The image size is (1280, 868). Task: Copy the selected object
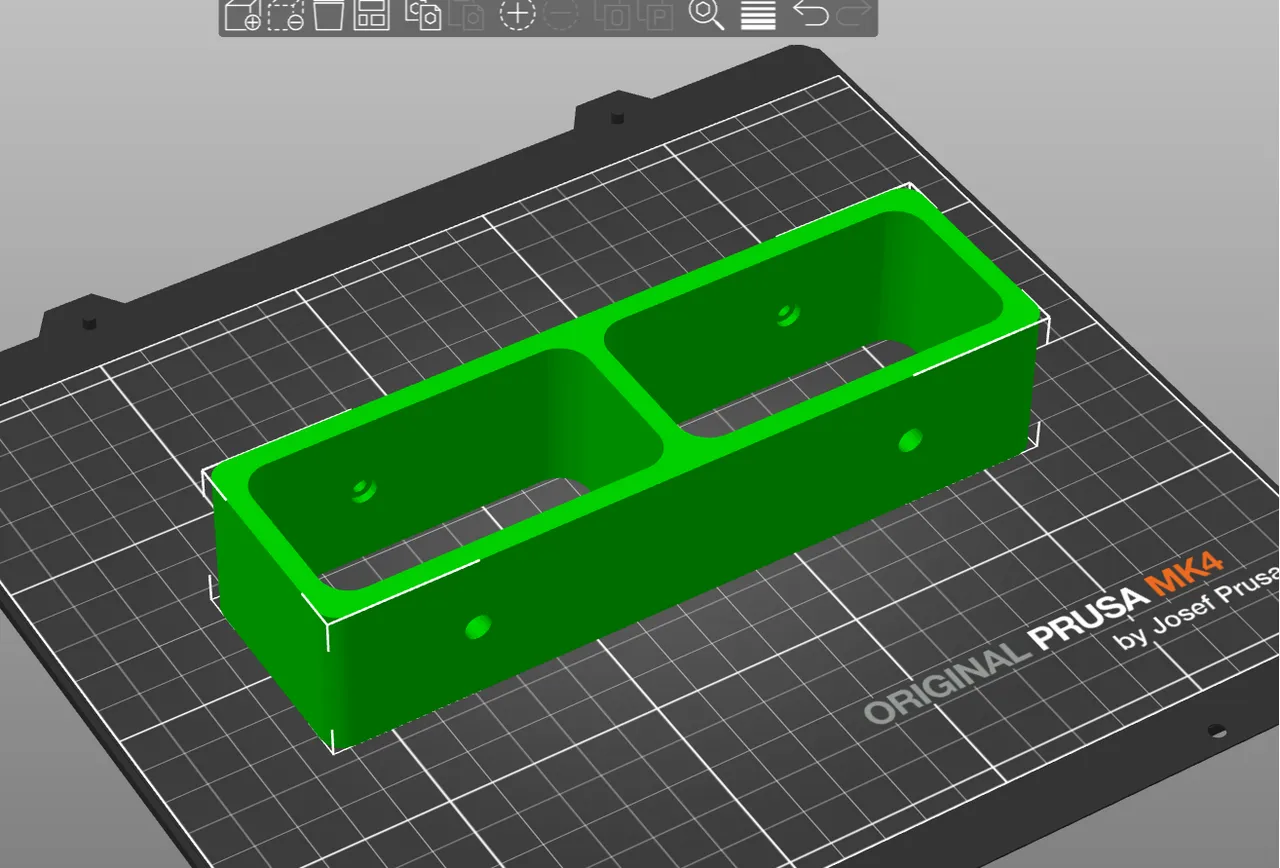[x=424, y=15]
